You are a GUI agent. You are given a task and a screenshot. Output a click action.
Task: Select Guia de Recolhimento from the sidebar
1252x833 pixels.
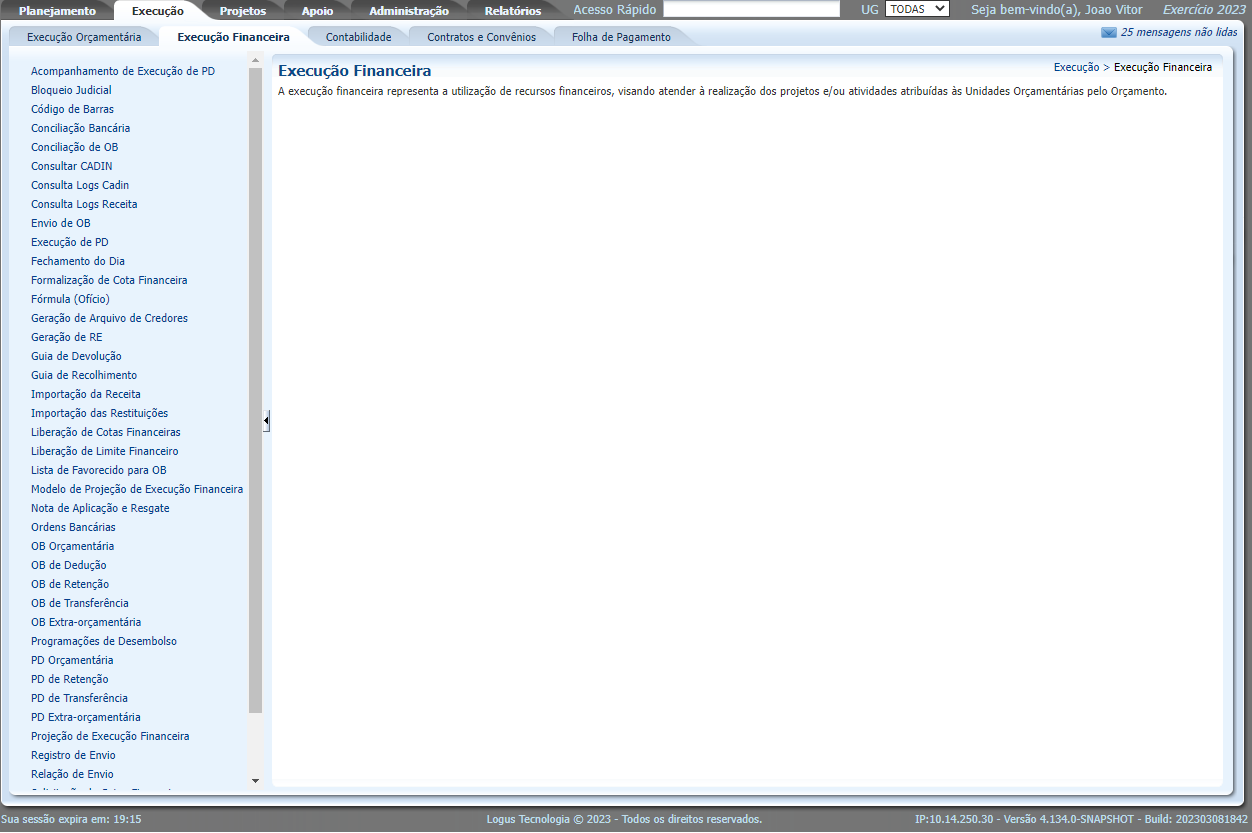pyautogui.click(x=84, y=375)
